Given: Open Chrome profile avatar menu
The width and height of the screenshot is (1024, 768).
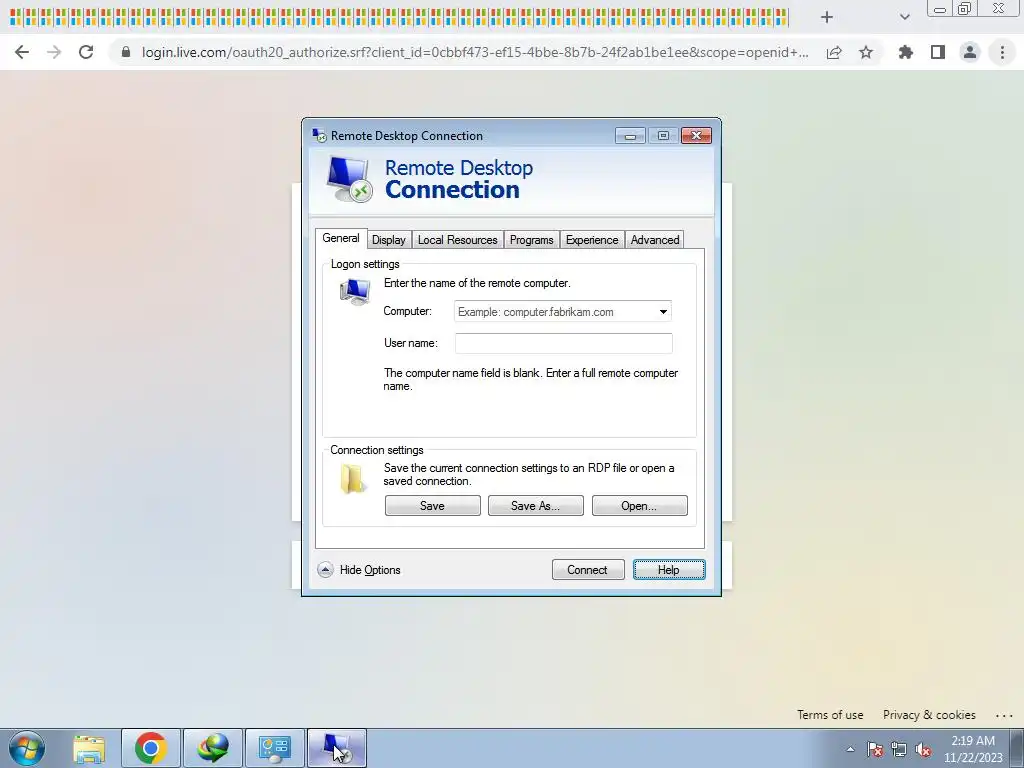Looking at the screenshot, I should coord(970,52).
